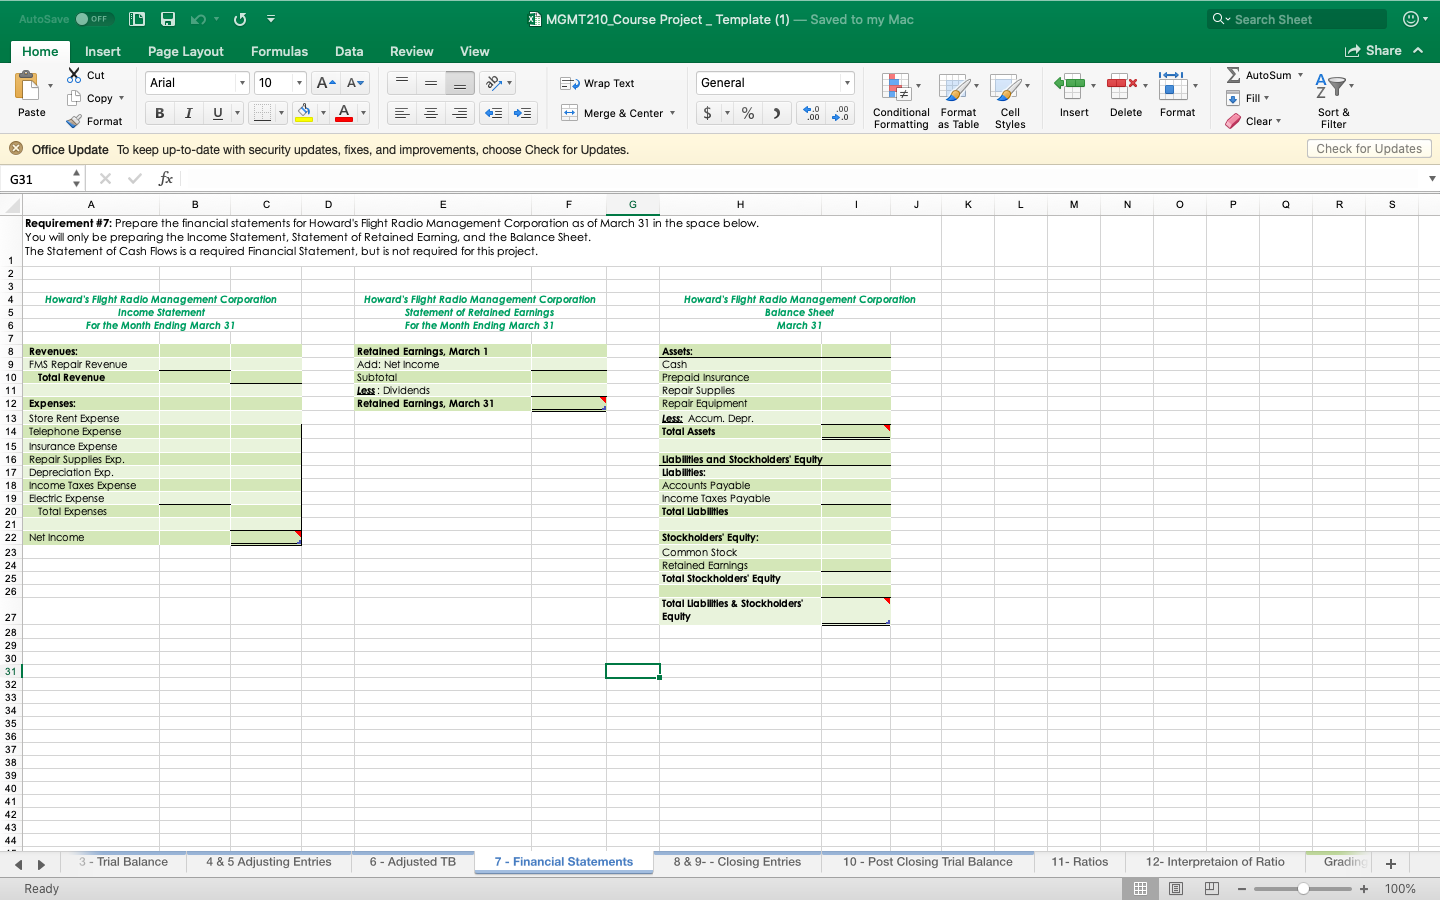Image resolution: width=1440 pixels, height=900 pixels.
Task: Click the Check for Updates button
Action: (x=1369, y=148)
